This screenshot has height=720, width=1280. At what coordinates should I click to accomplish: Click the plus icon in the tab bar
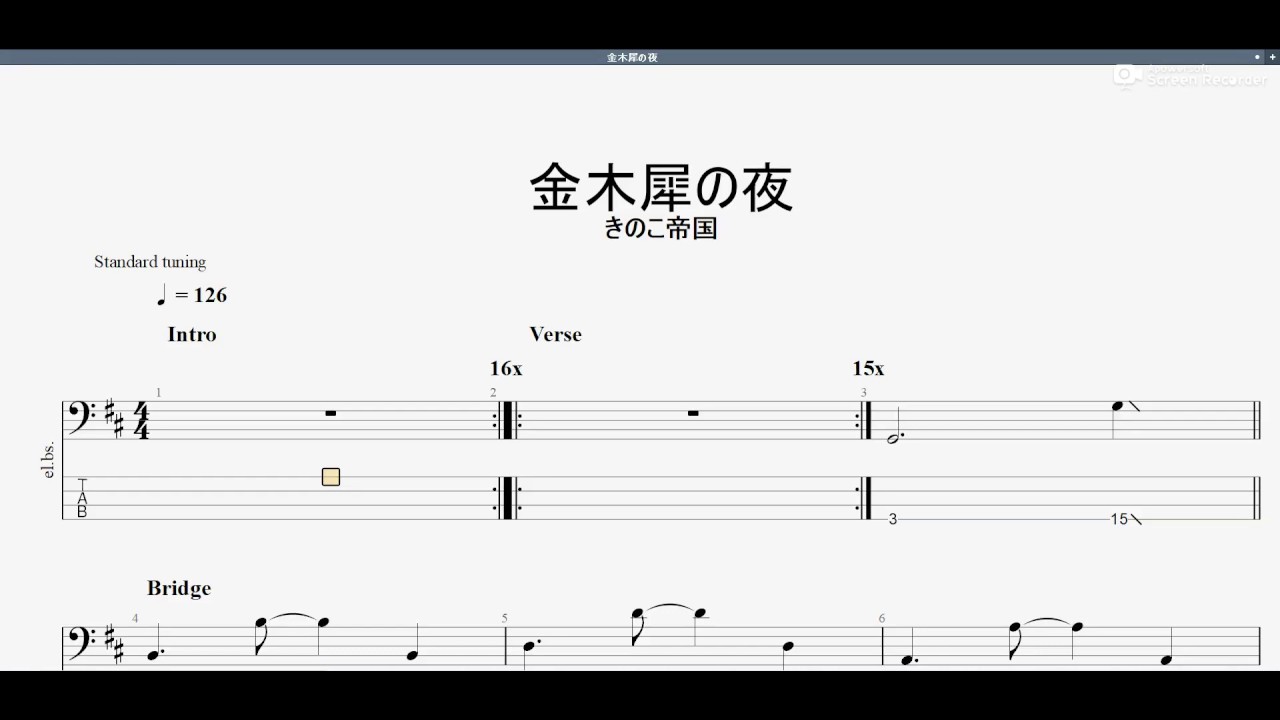[x=1272, y=57]
